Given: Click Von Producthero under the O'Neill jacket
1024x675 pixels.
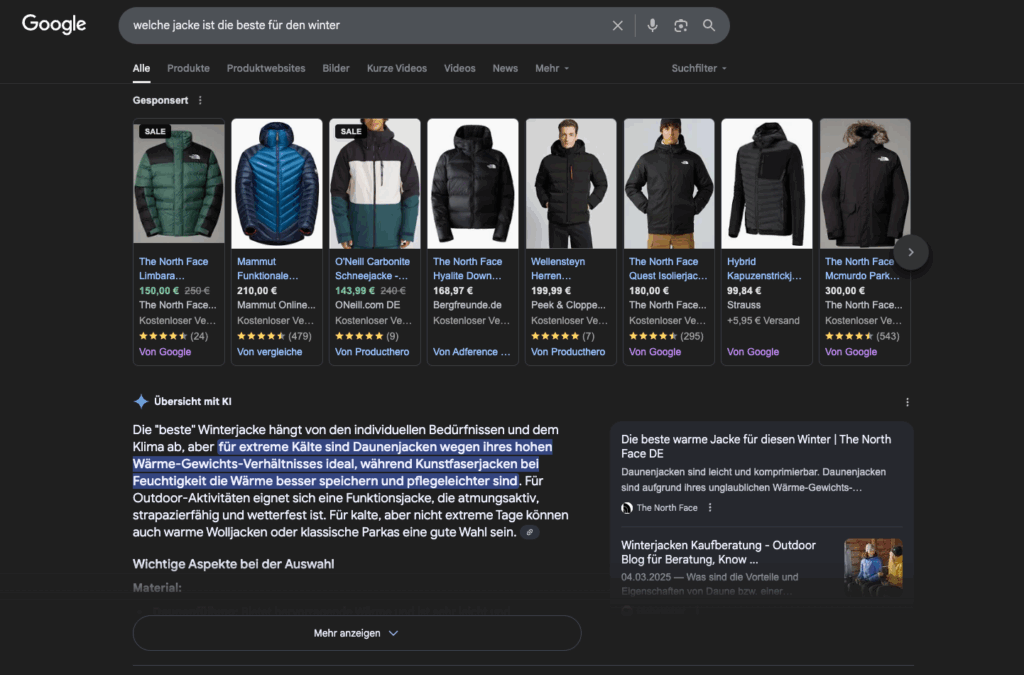Looking at the screenshot, I should pyautogui.click(x=372, y=352).
